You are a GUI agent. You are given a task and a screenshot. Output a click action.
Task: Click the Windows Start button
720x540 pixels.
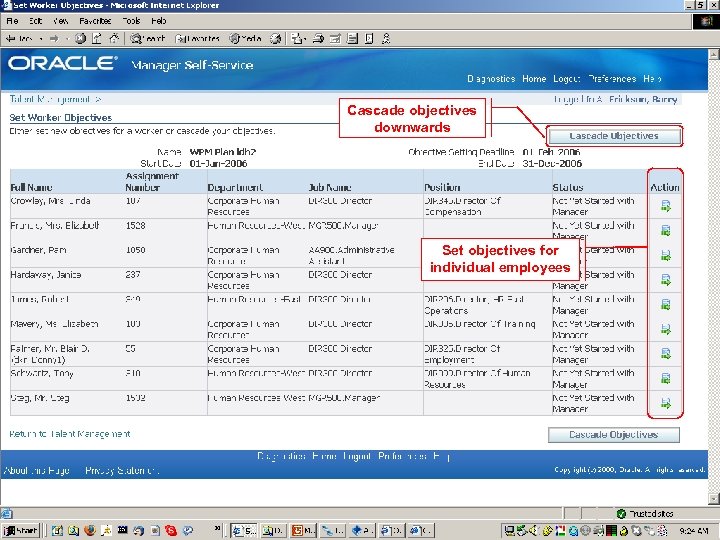(20, 531)
